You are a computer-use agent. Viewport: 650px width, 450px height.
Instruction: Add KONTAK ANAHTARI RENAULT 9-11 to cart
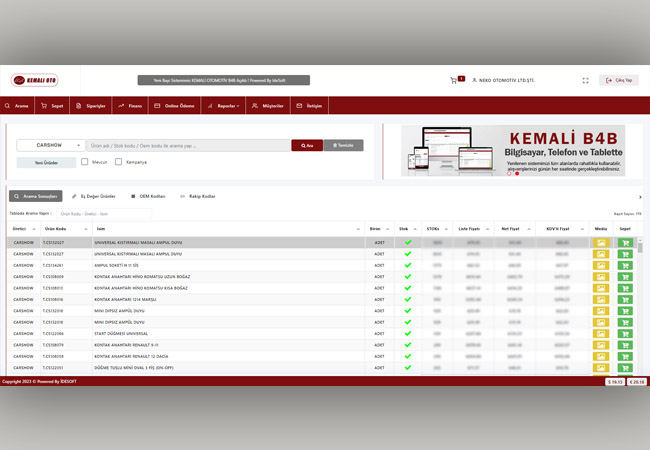(625, 345)
